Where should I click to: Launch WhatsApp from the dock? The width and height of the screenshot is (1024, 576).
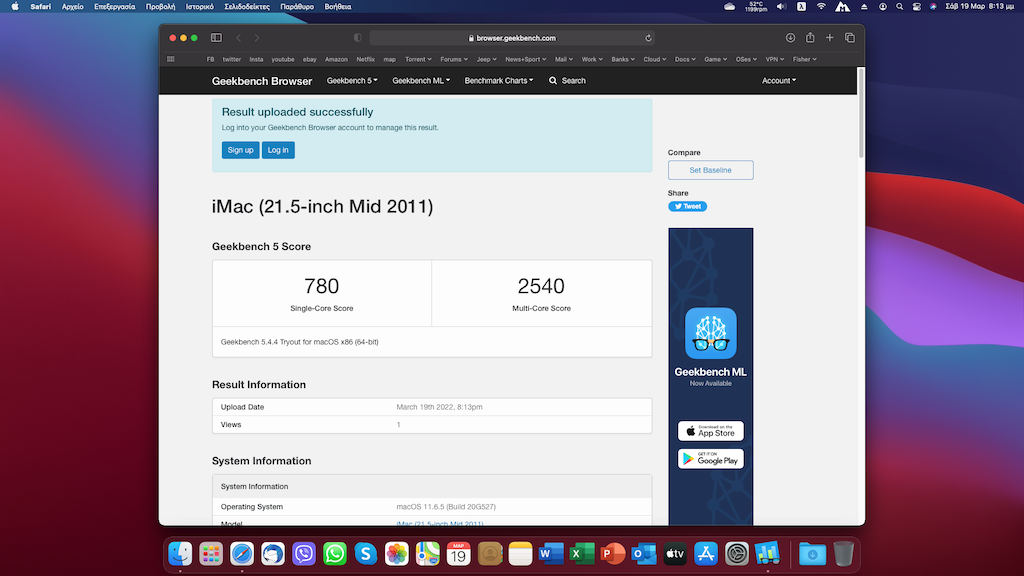coord(335,554)
